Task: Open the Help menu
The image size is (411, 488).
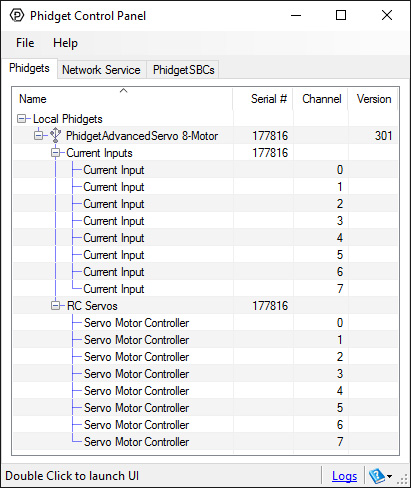Action: [x=65, y=43]
